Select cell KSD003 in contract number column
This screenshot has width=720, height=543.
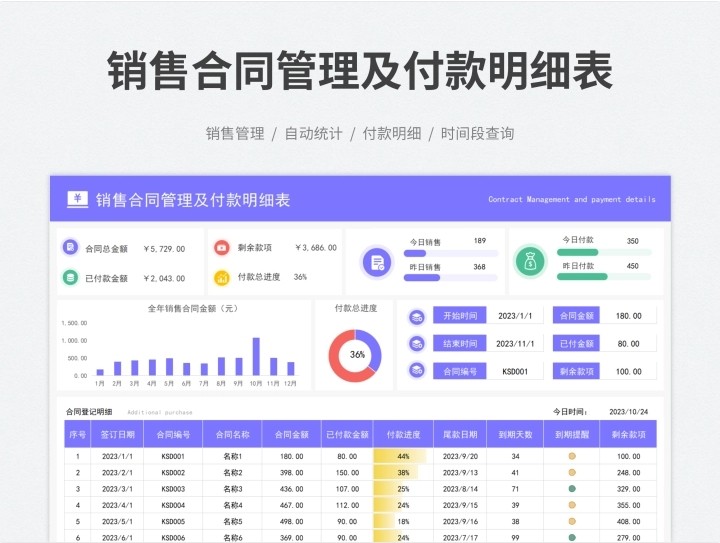pyautogui.click(x=173, y=489)
